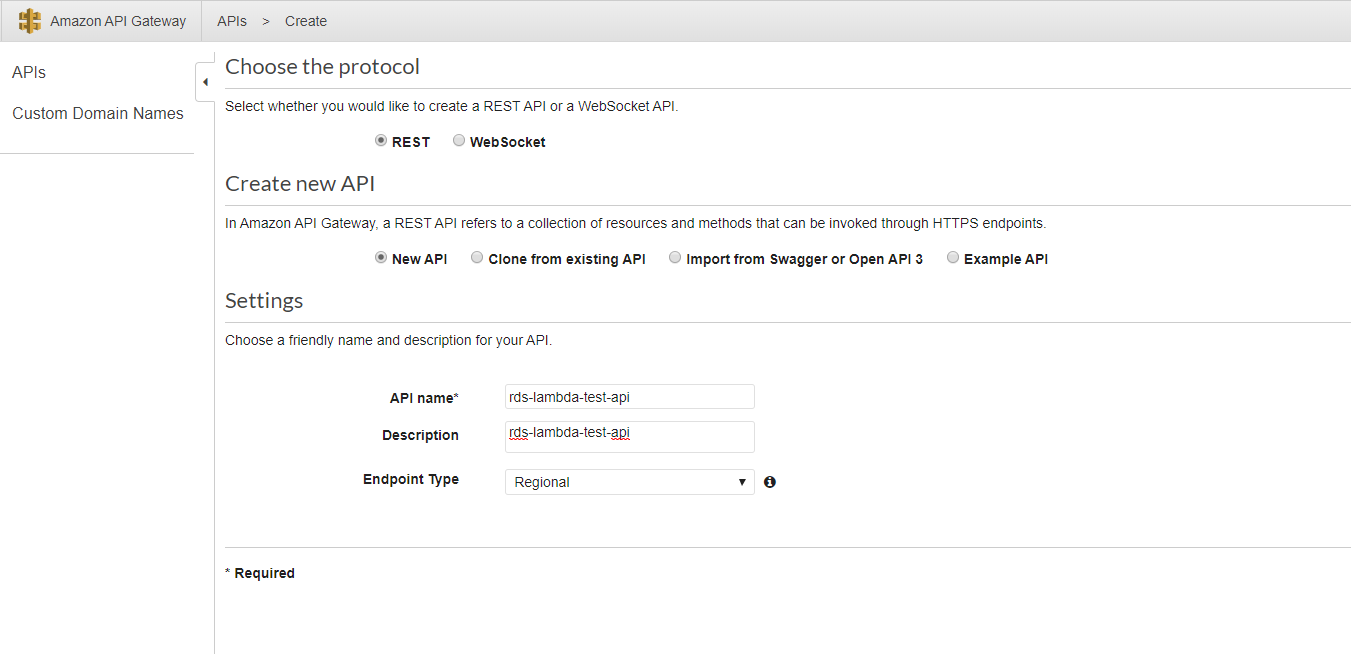
Task: Click the Settings section heading
Action: click(x=264, y=301)
